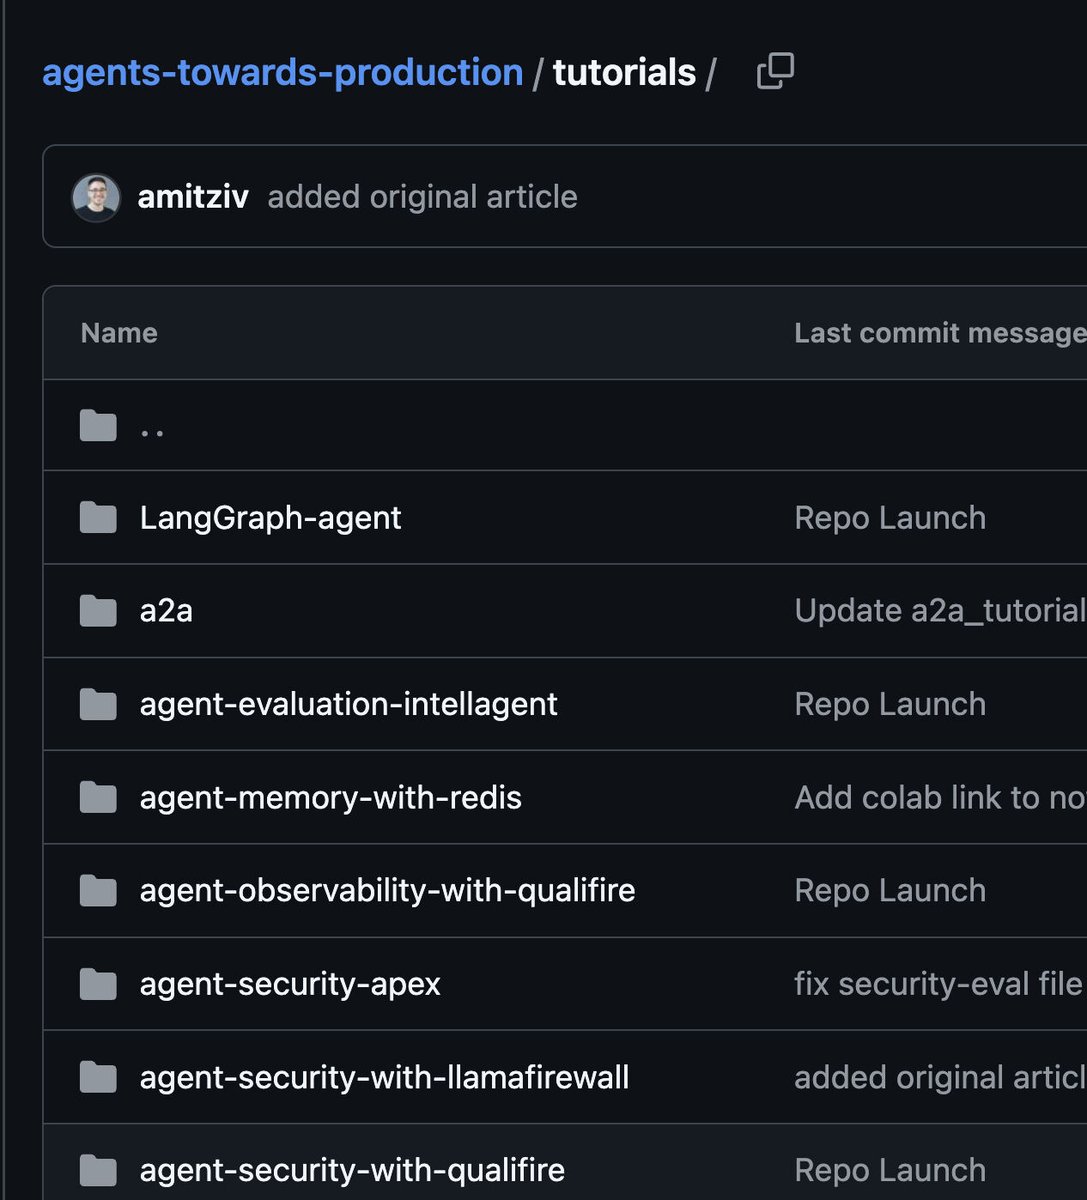This screenshot has width=1087, height=1200.
Task: Open the 'Update a2a_tutorial' commit message
Action: (940, 611)
